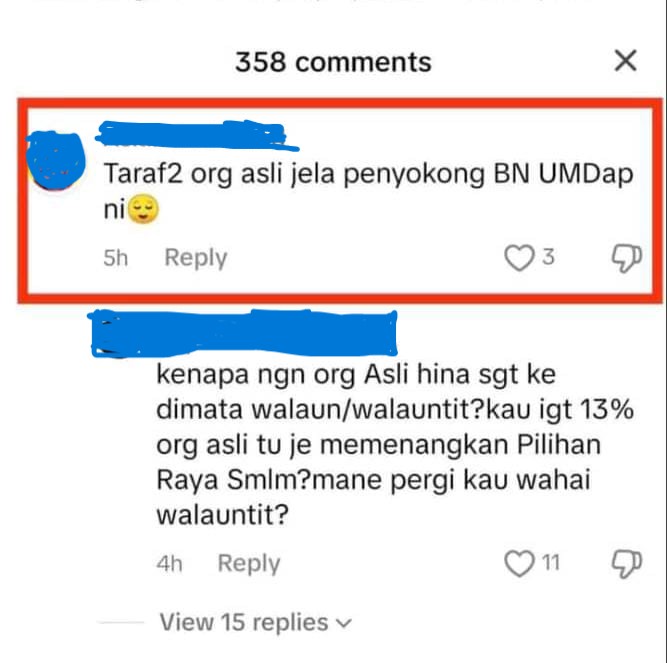Open the first commenter's blurred profile picture
The image size is (667, 663).
[56, 161]
